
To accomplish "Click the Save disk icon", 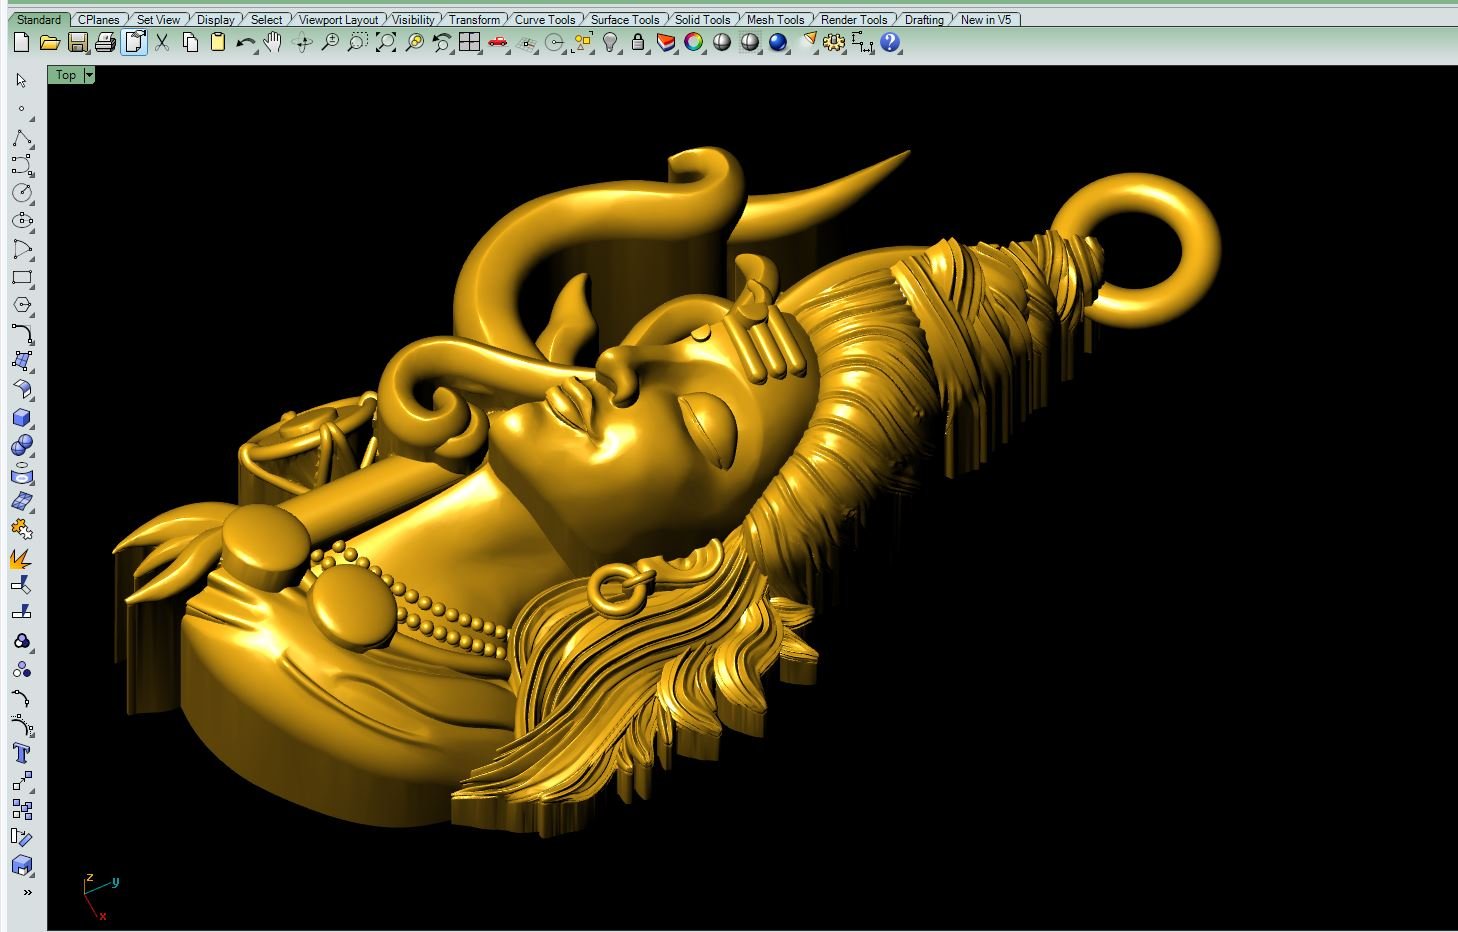I will click(78, 42).
